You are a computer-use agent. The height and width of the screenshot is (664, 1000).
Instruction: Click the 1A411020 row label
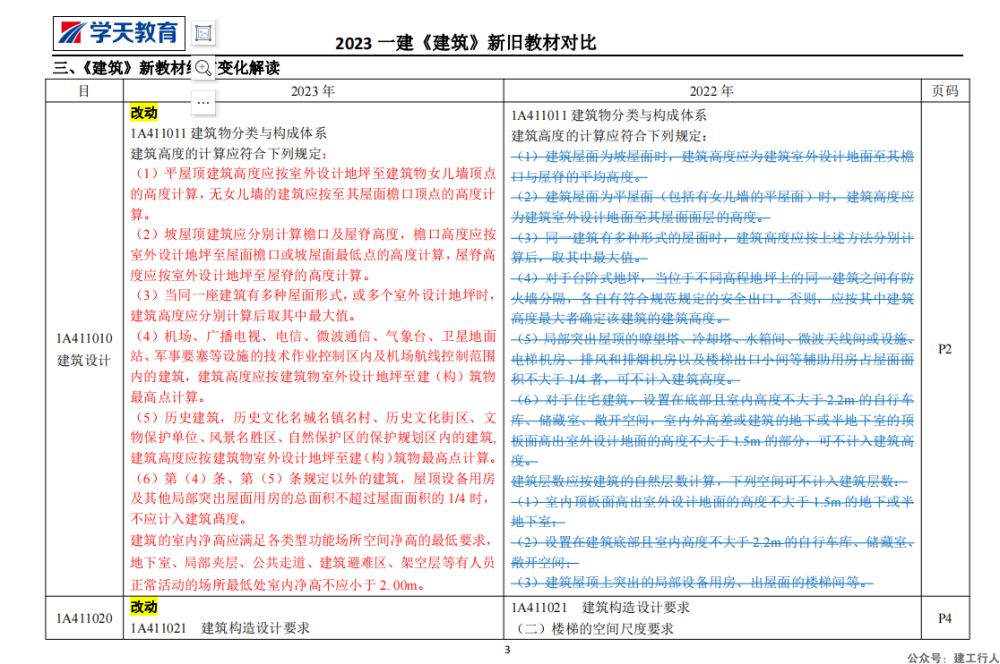(x=84, y=618)
